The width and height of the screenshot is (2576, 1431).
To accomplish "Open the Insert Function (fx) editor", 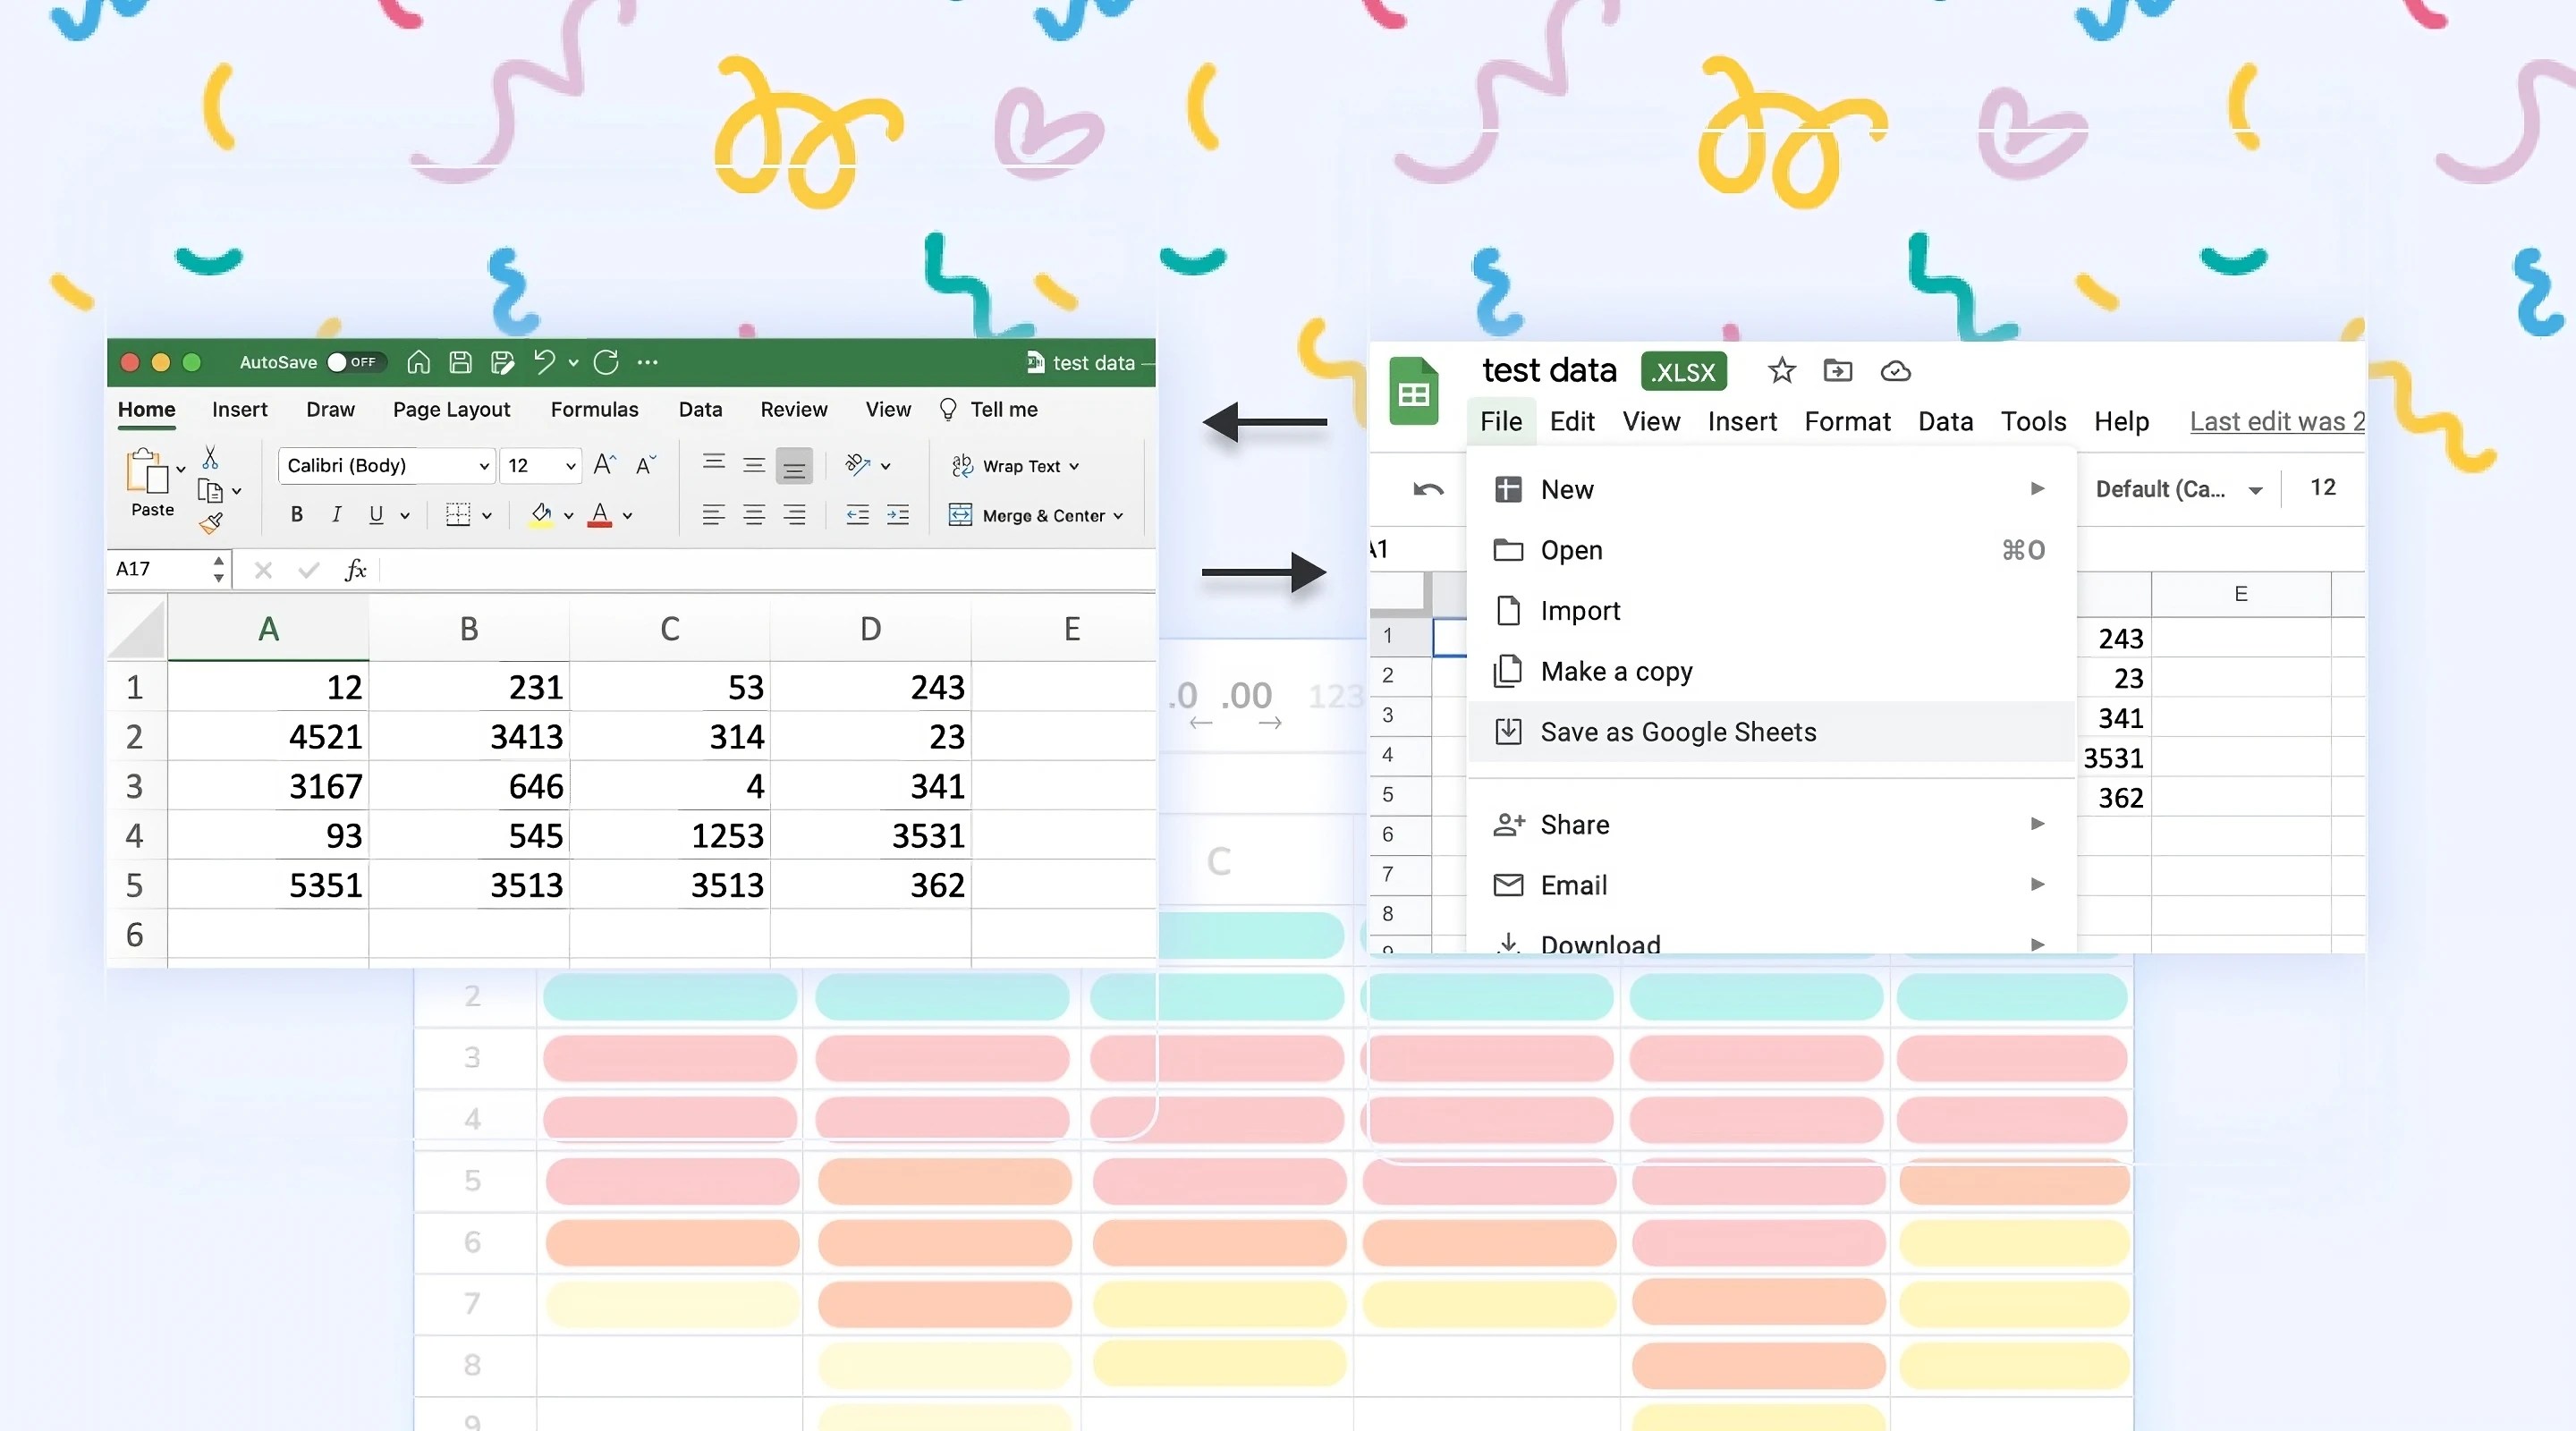I will 355,569.
